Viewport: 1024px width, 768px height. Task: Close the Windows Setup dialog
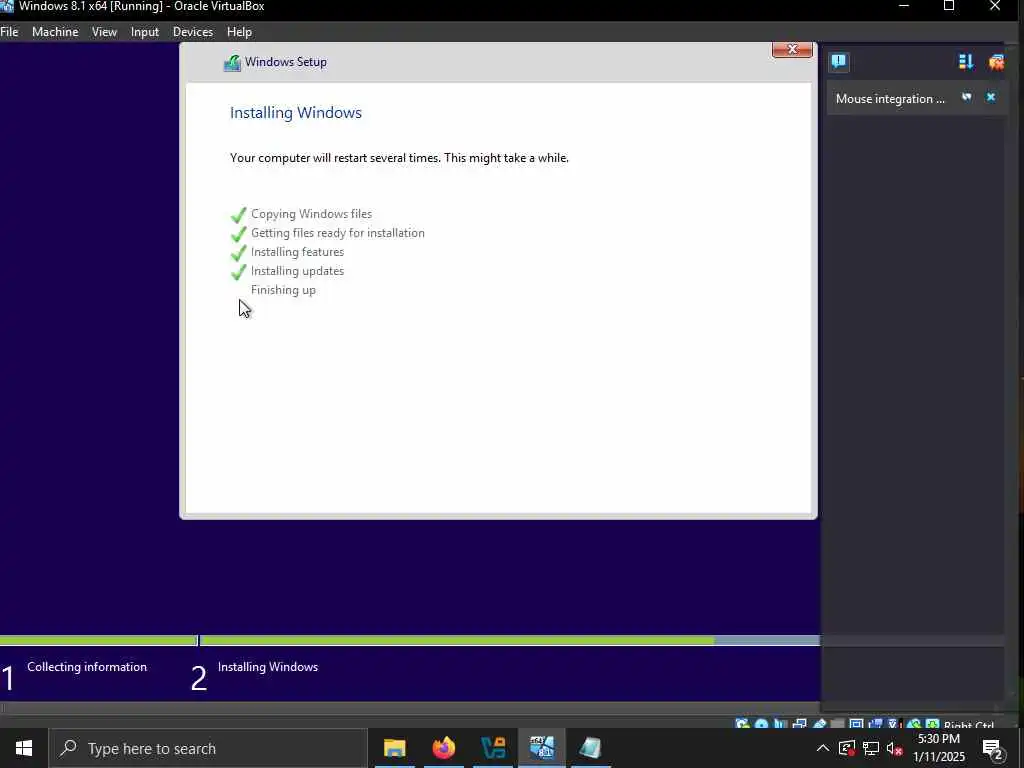tap(792, 50)
